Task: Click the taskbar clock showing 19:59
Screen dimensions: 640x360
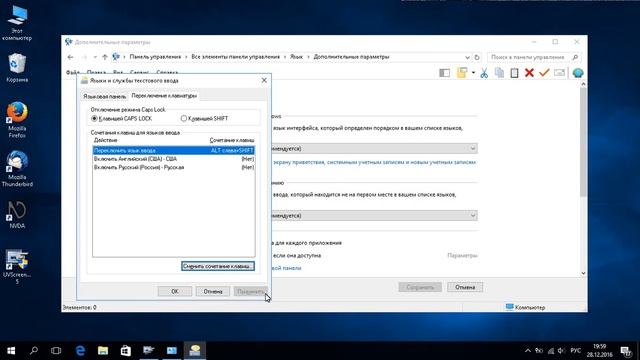Action: point(600,351)
